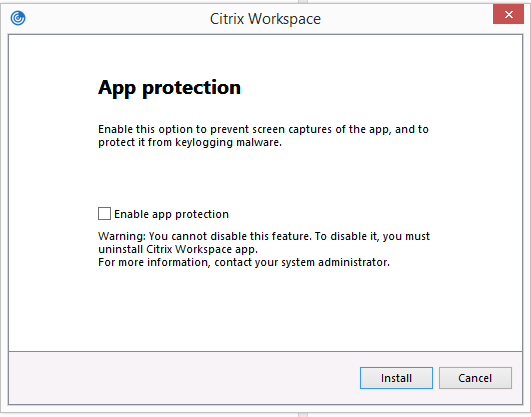Start installation with the Install button
This screenshot has height=417, width=531.
tap(396, 378)
